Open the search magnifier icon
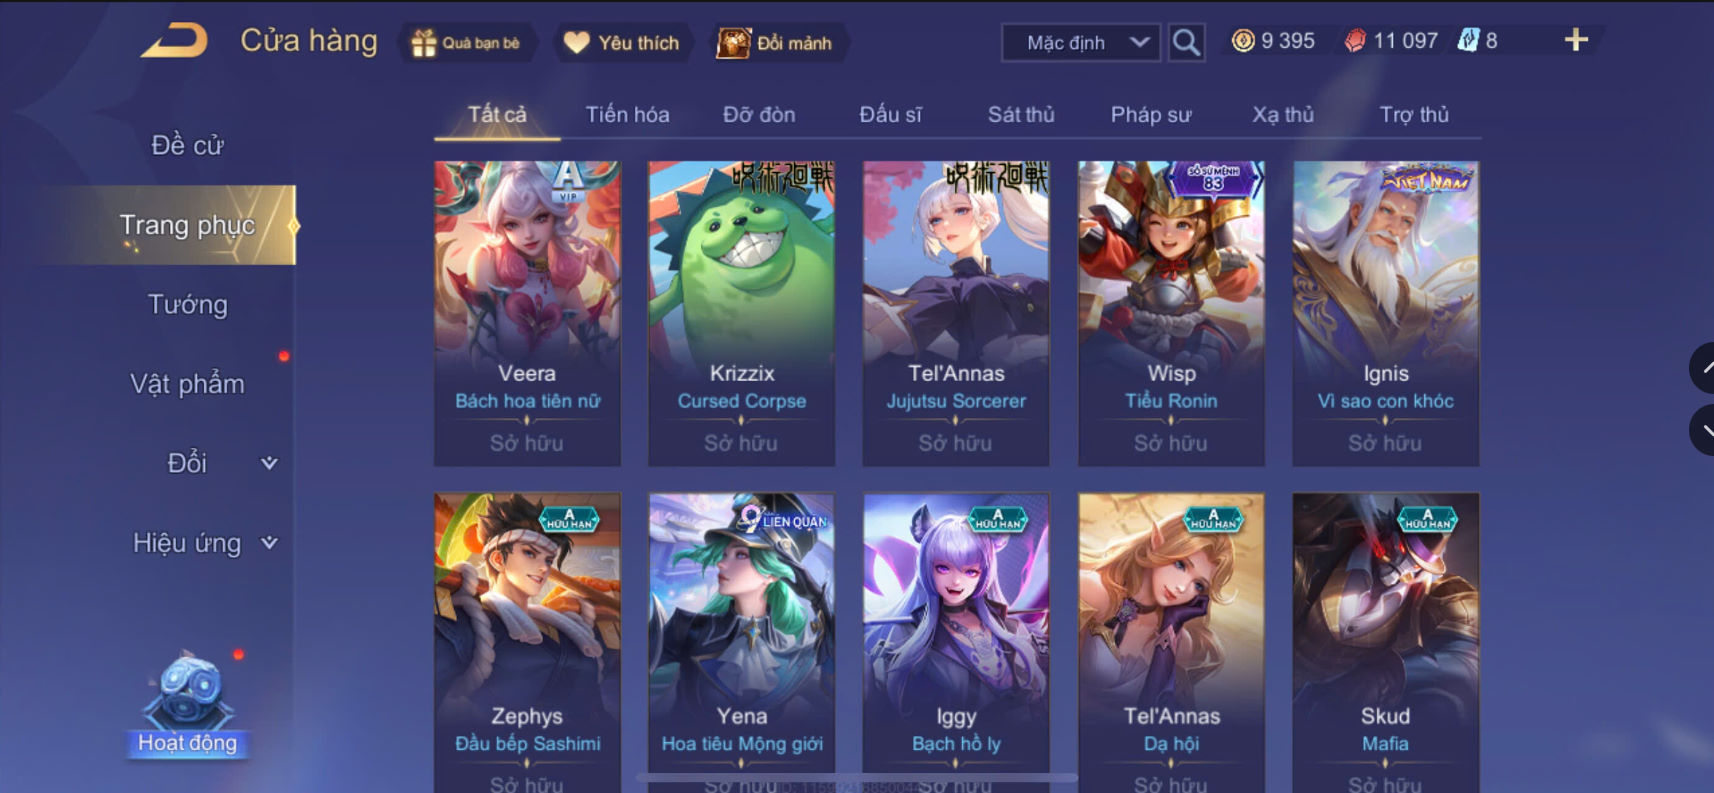This screenshot has height=793, width=1714. coord(1186,42)
